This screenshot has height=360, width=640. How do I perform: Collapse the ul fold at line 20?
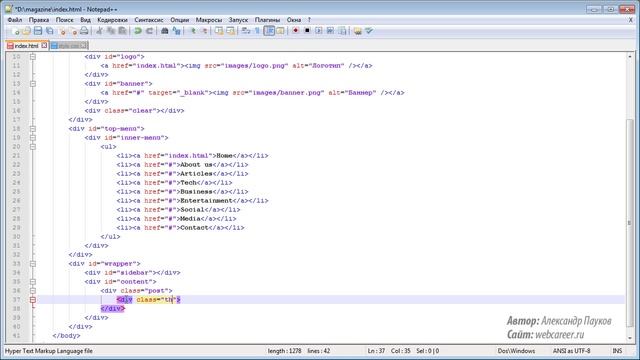(33, 147)
